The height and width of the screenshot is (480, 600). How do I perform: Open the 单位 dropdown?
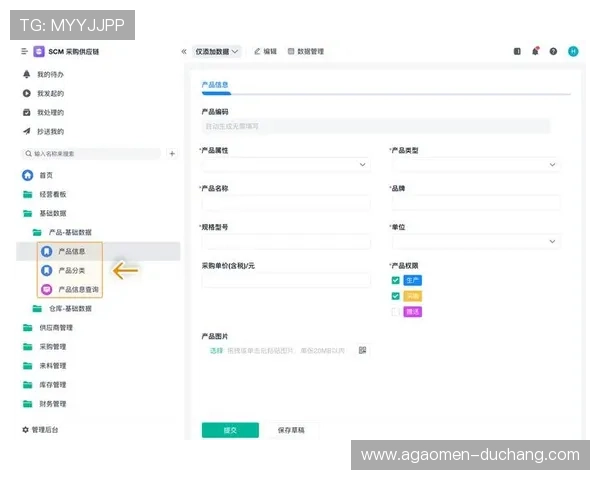[476, 242]
